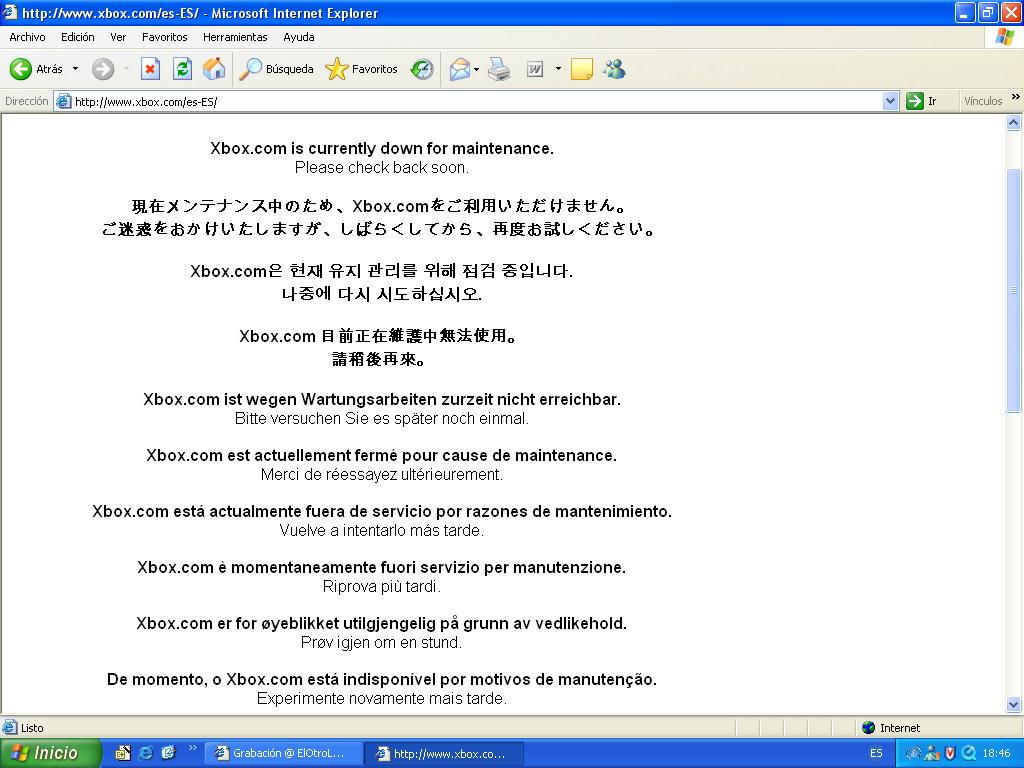
Task: Click the 'Please check back soon.' line
Action: (x=381, y=168)
